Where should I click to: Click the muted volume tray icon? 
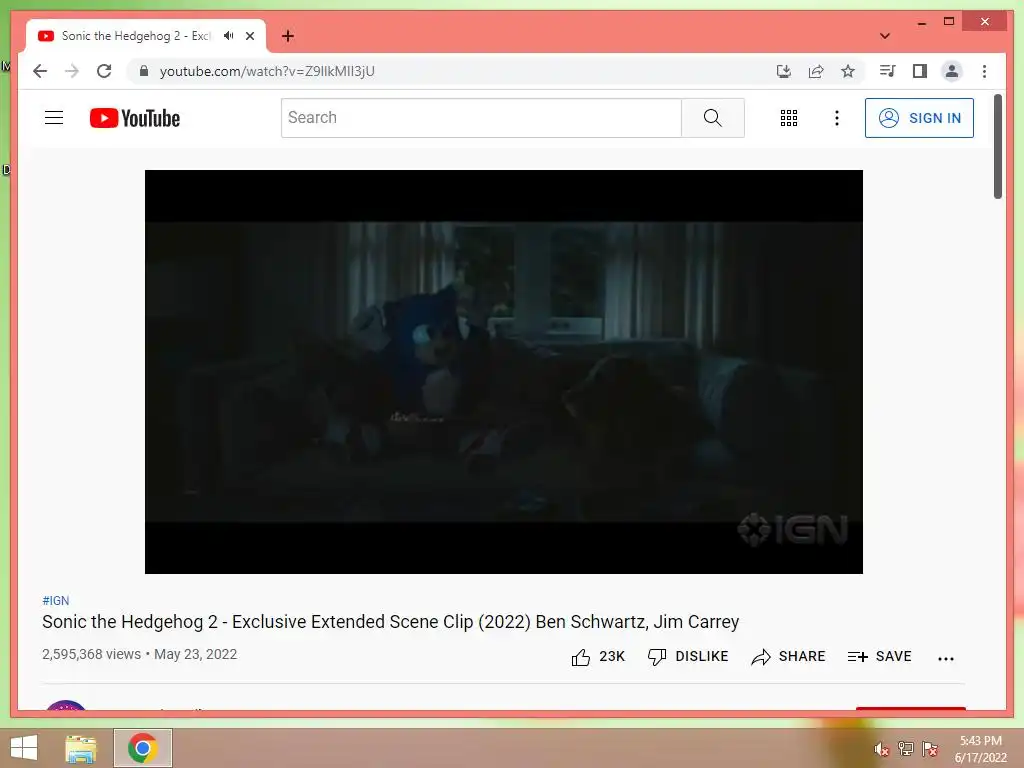[882, 749]
